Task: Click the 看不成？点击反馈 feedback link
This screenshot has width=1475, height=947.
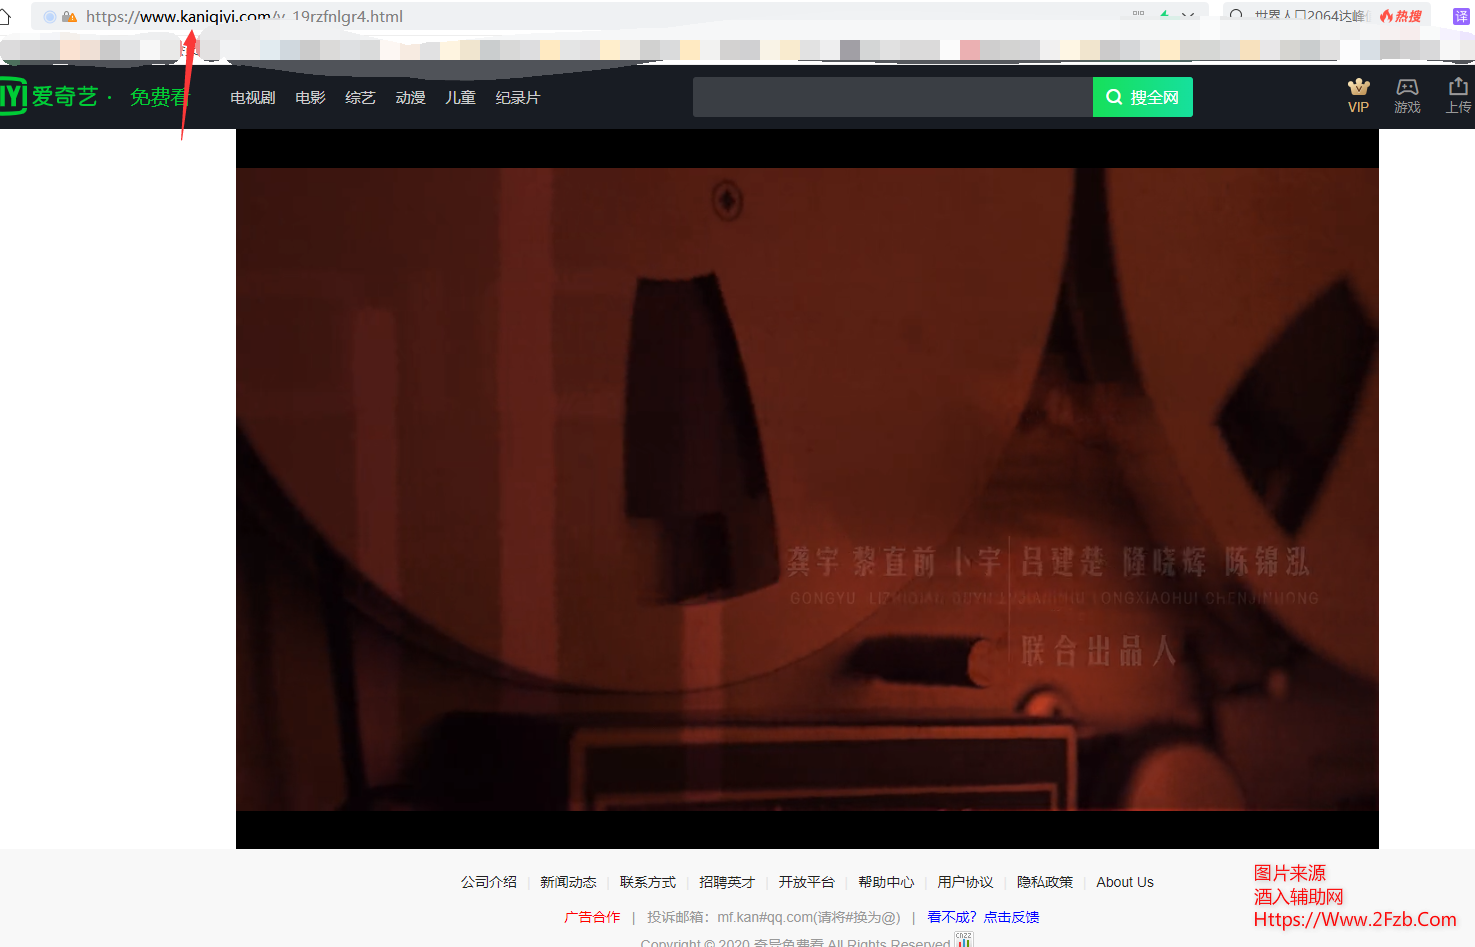Action: click(983, 917)
